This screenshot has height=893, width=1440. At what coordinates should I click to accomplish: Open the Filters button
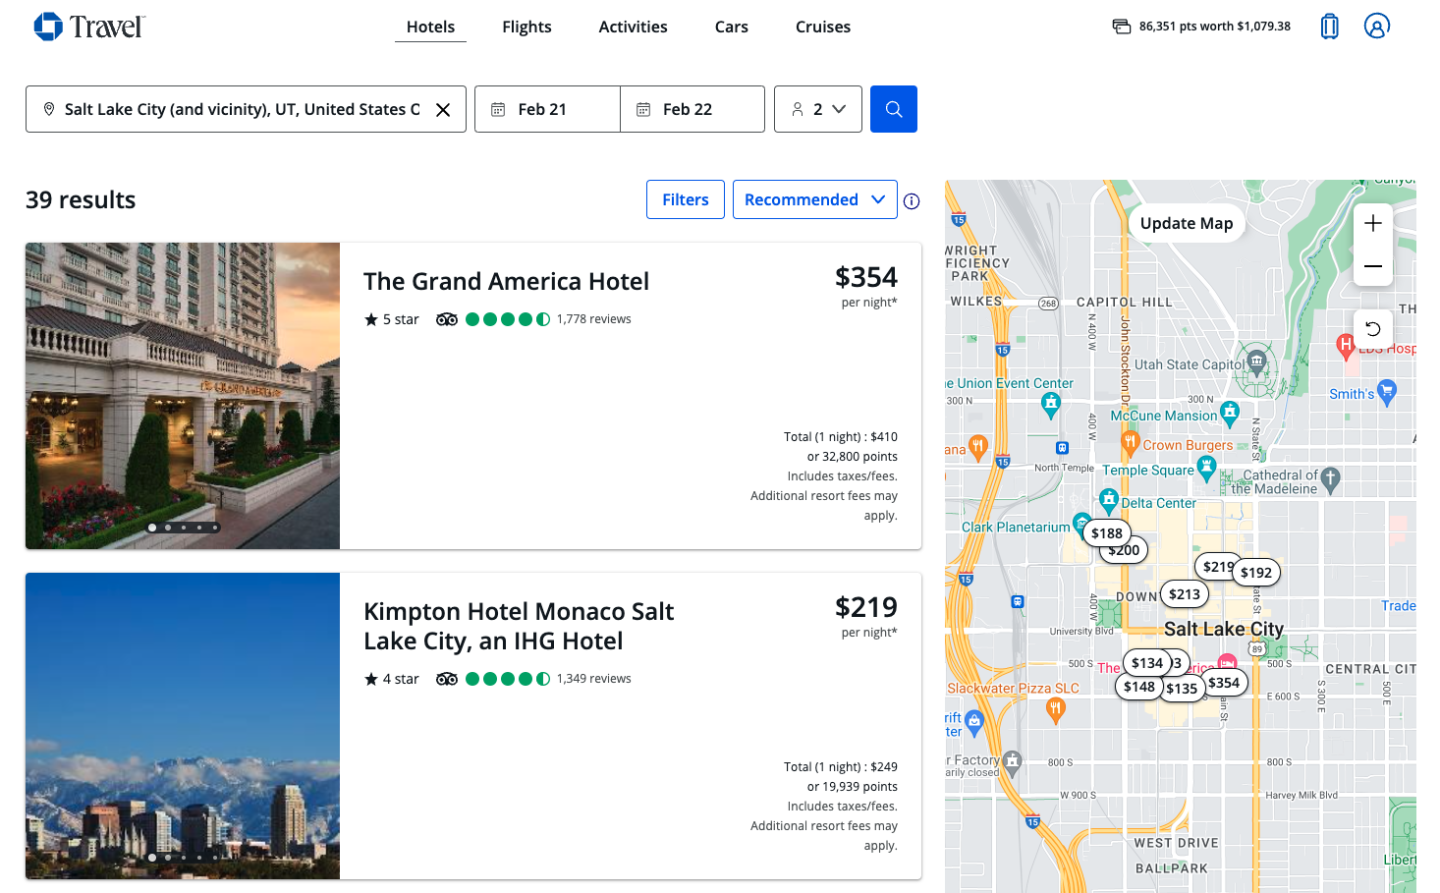[685, 200]
